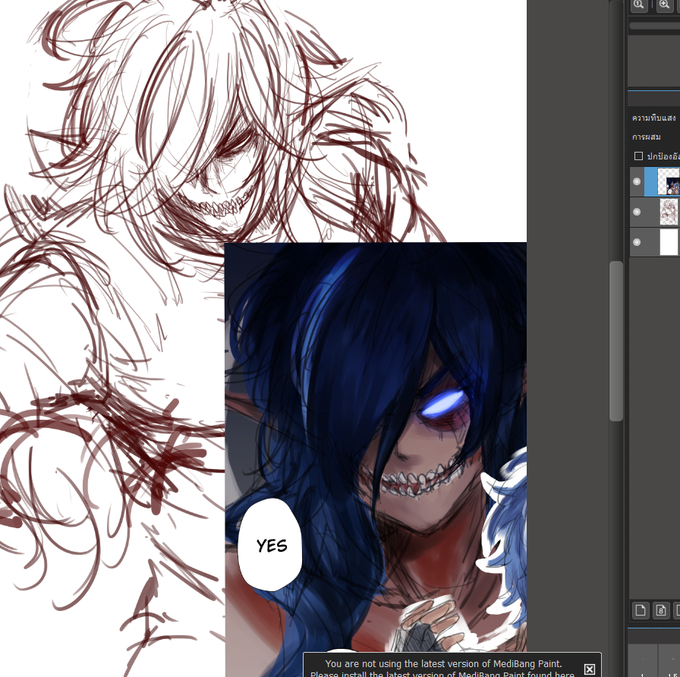680x677 pixels.
Task: Click the zoom in magnifier icon
Action: 664,5
